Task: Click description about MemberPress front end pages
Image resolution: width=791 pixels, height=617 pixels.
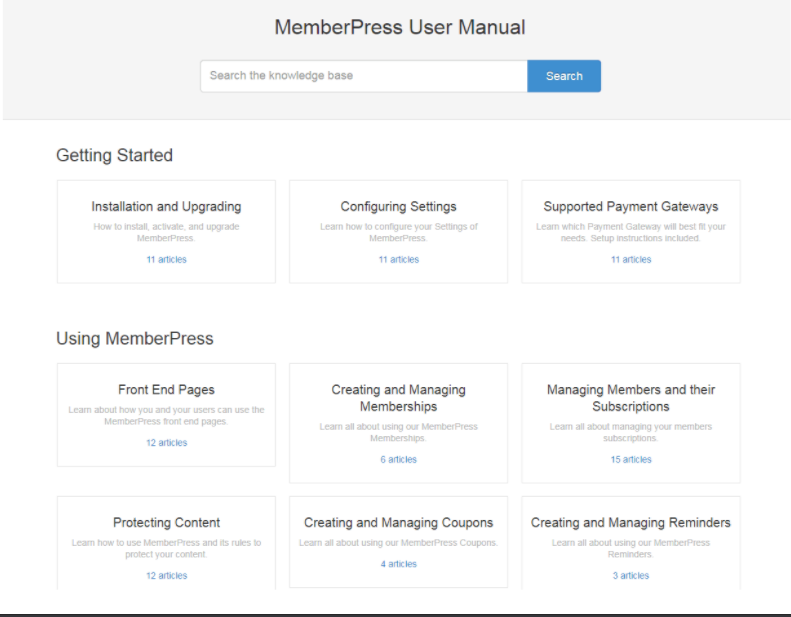Action: pyautogui.click(x=166, y=415)
